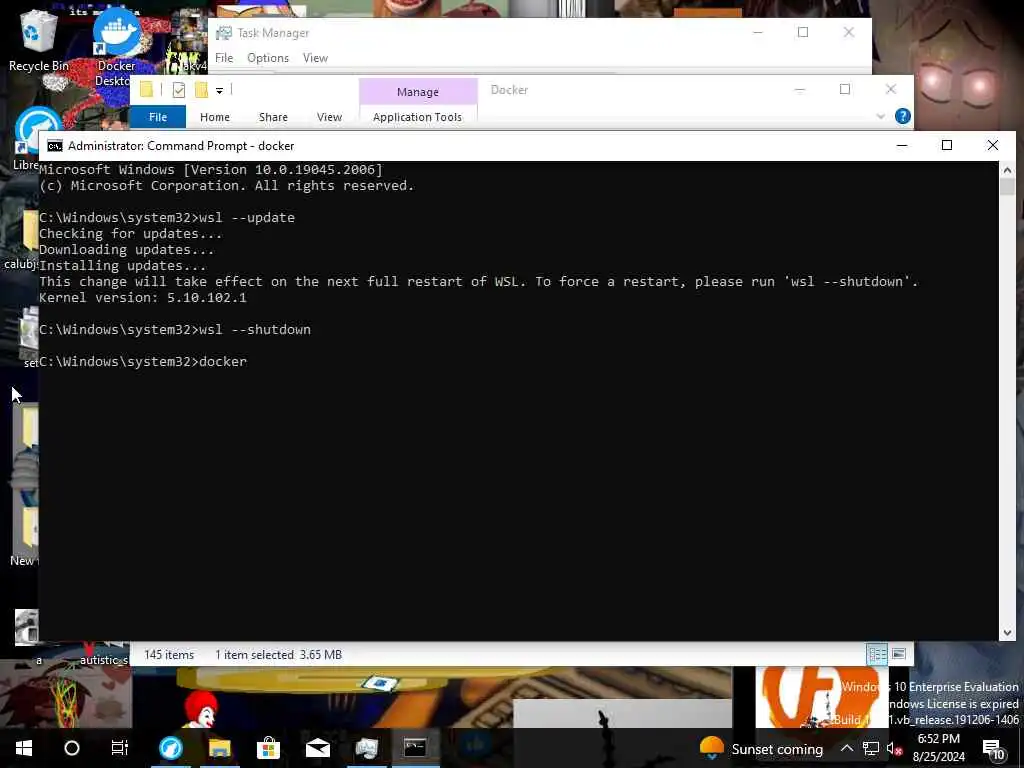1024x768 pixels.
Task: Open Task Manager View menu
Action: tap(315, 58)
